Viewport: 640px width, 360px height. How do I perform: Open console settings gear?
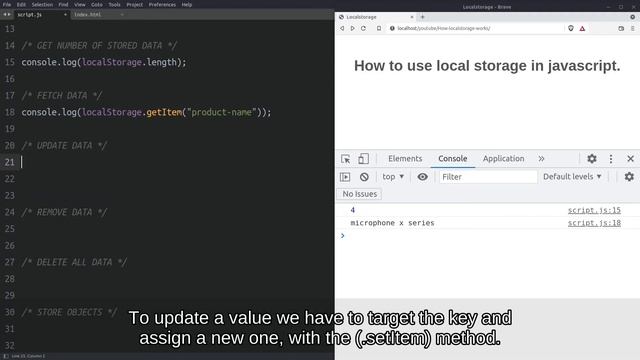pyautogui.click(x=629, y=177)
